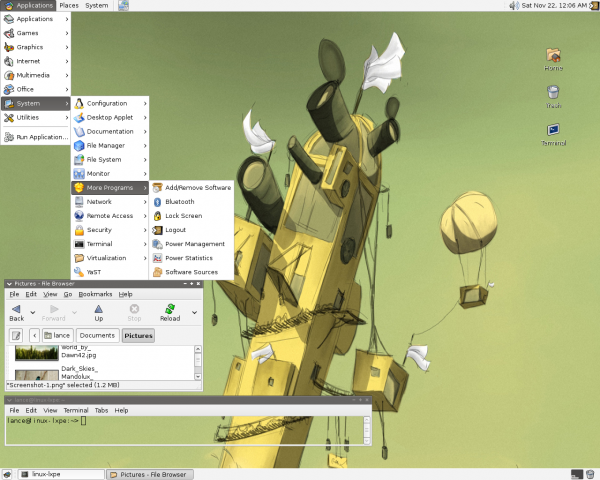Expand the Games category arrow

(67, 33)
